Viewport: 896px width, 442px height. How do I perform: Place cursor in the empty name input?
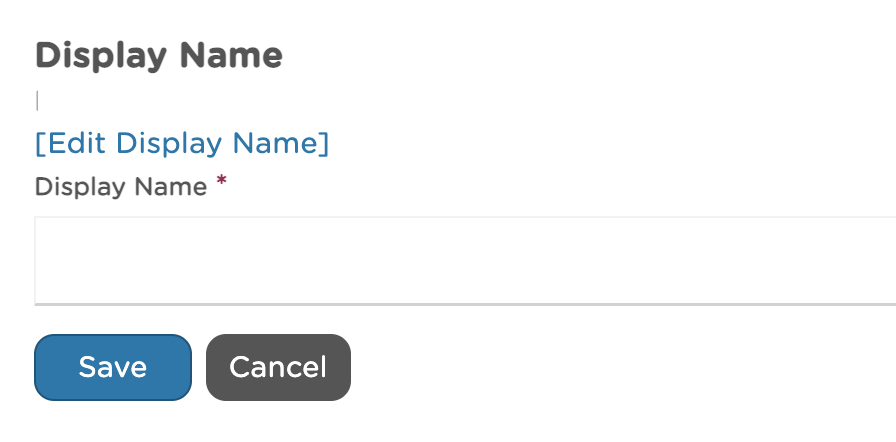tap(465, 260)
